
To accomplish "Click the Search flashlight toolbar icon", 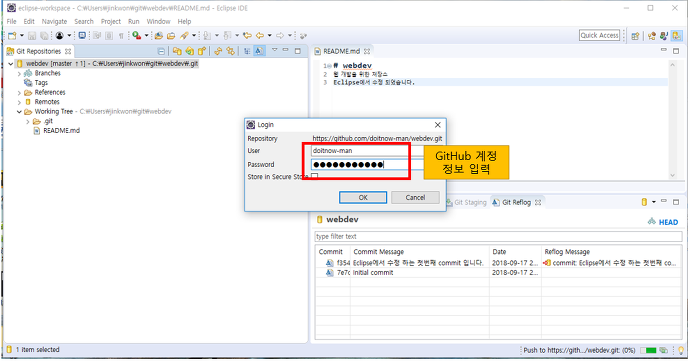I will (184, 36).
